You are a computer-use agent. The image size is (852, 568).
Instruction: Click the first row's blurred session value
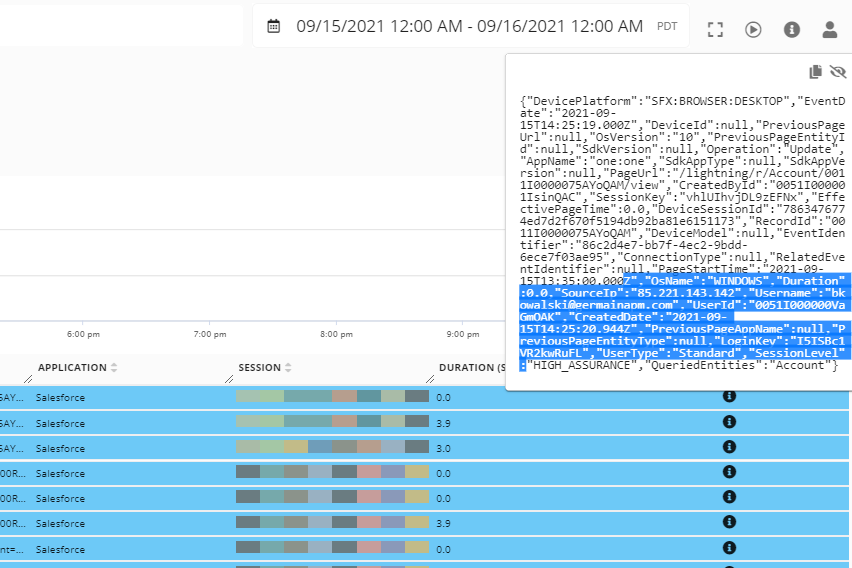tap(332, 397)
